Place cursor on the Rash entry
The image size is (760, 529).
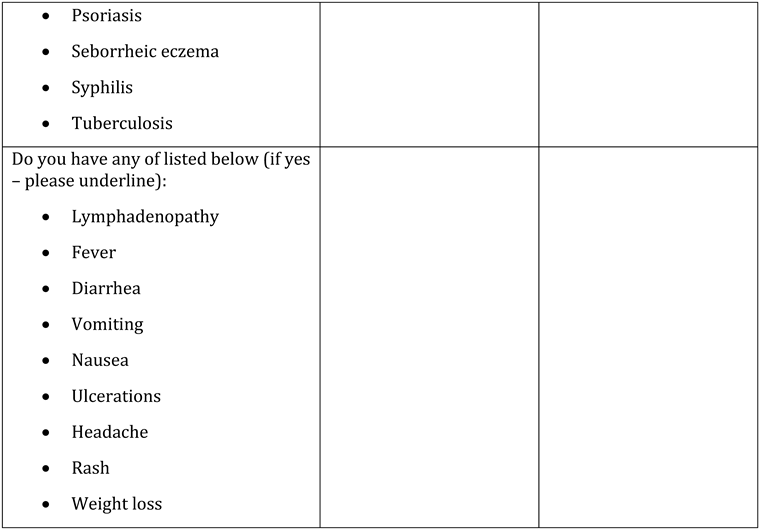(x=90, y=469)
